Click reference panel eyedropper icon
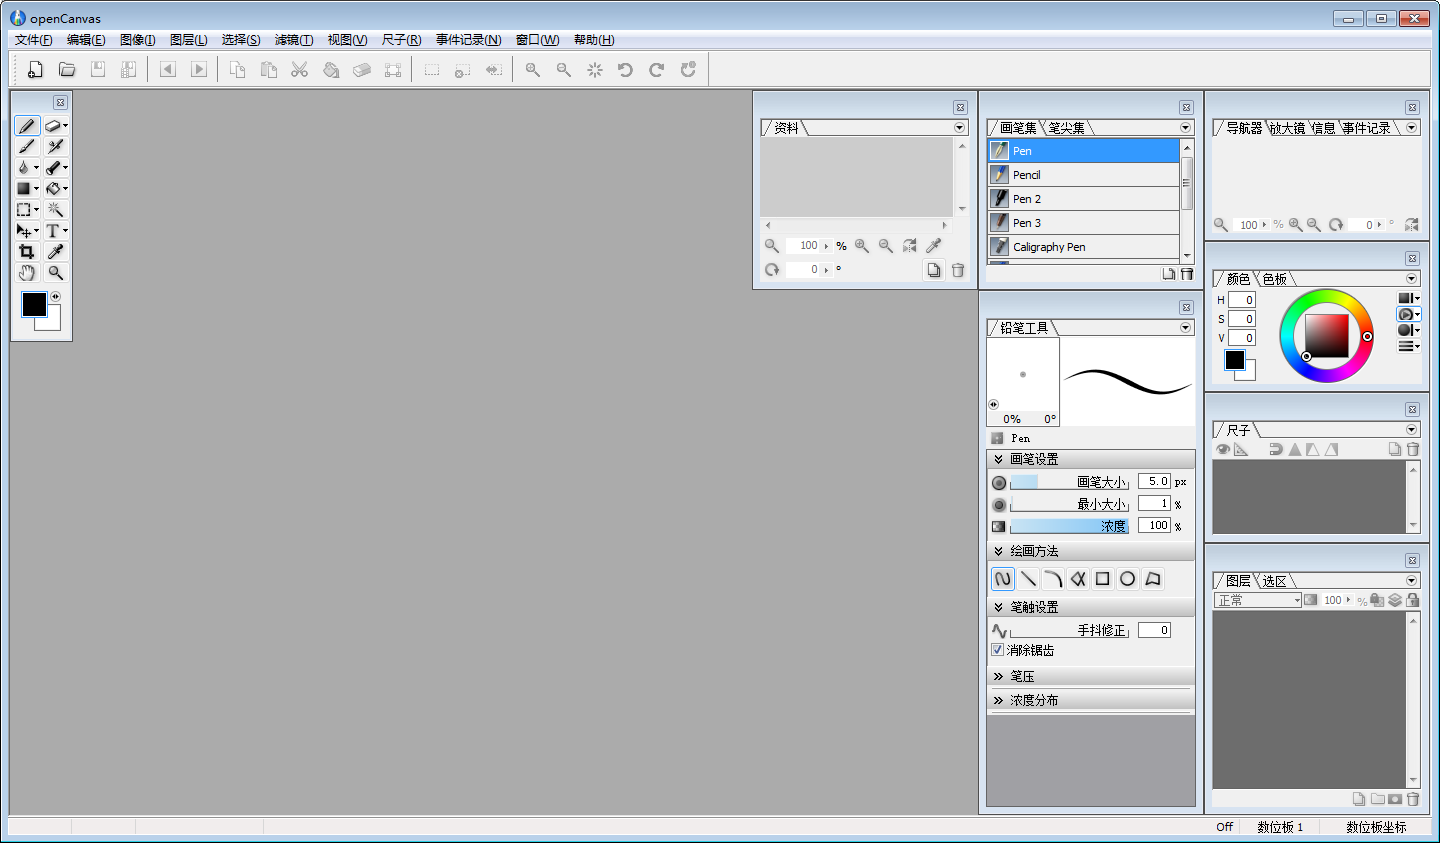This screenshot has width=1440, height=843. pos(933,246)
